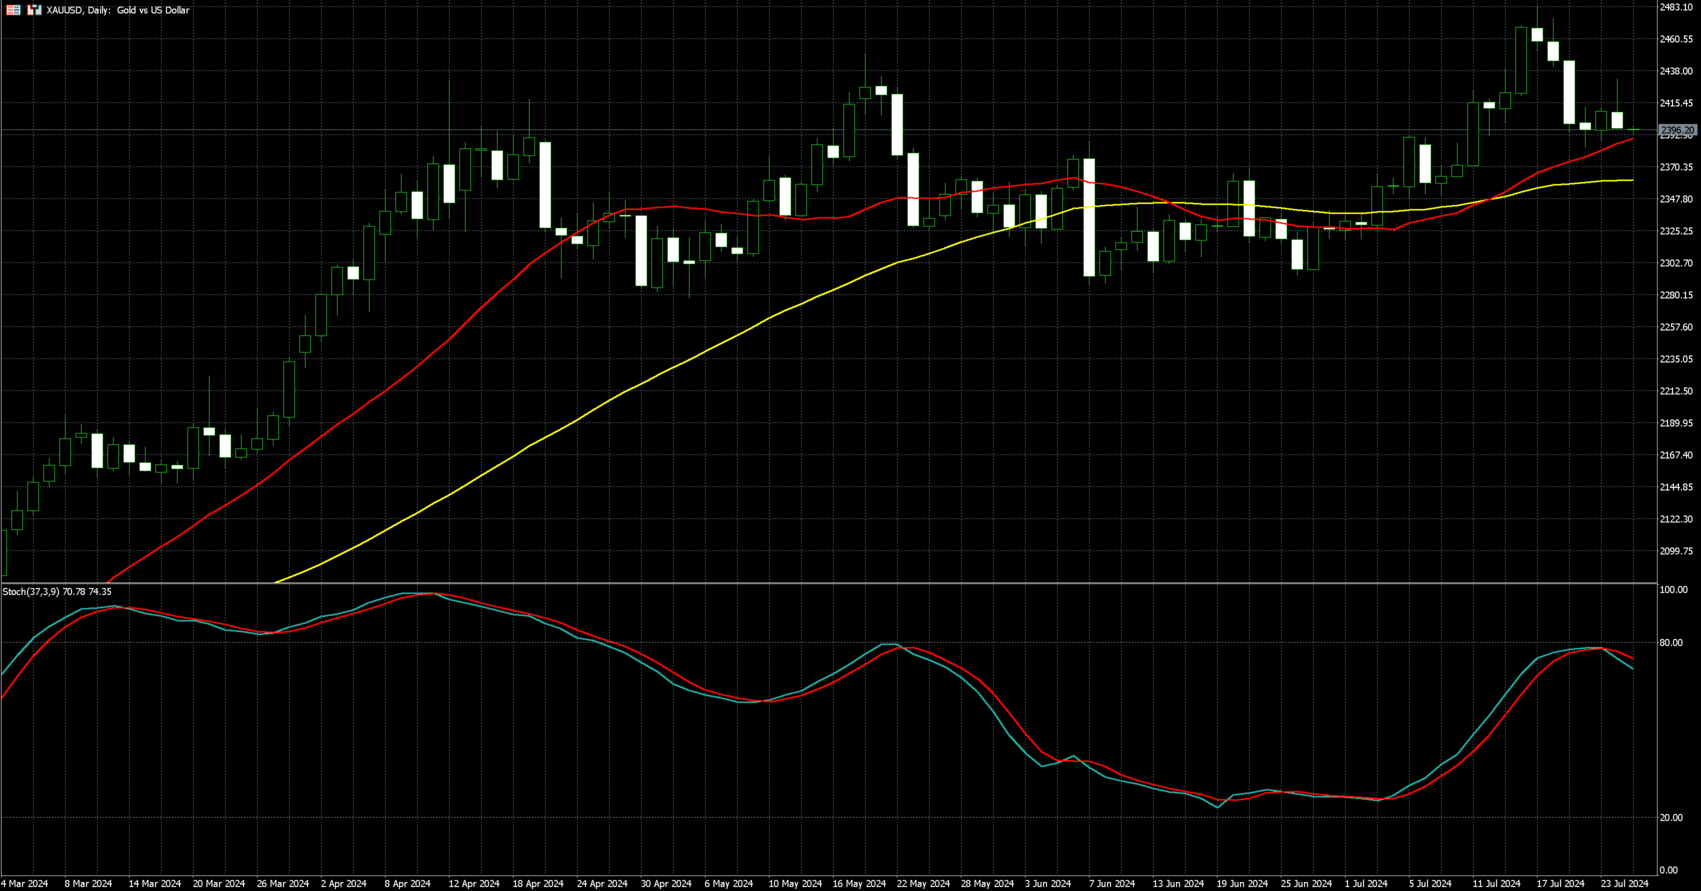Click the 12 Apr 2024 date label
The height and width of the screenshot is (891, 1701).
(474, 884)
